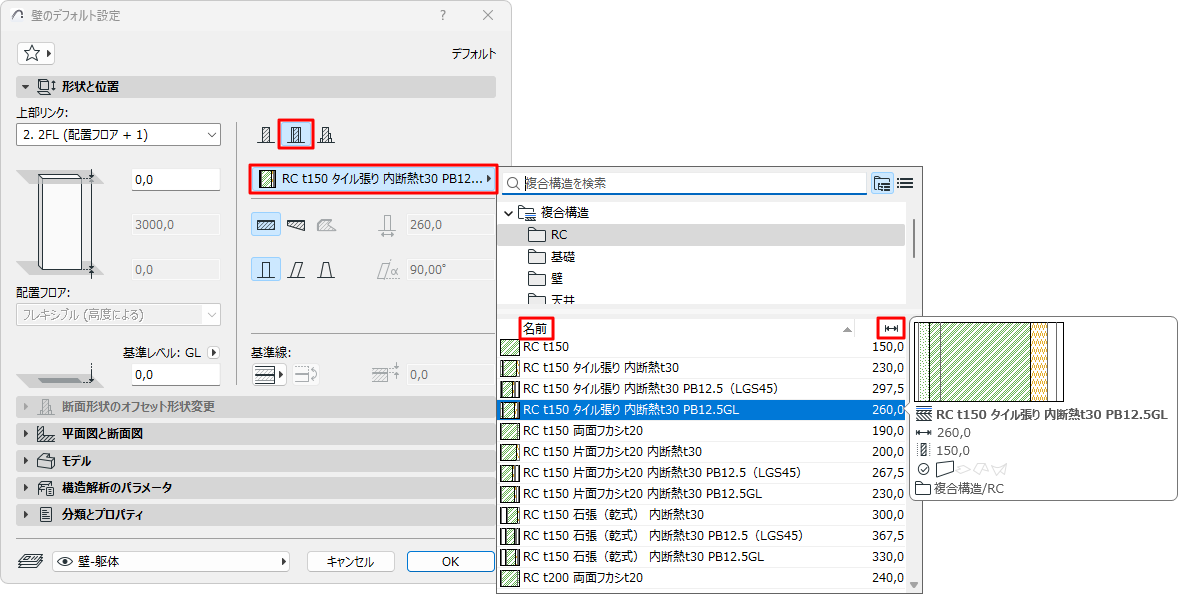1178x594 pixels.
Task: Select the RC folder in the tree
Action: pyautogui.click(x=702, y=235)
